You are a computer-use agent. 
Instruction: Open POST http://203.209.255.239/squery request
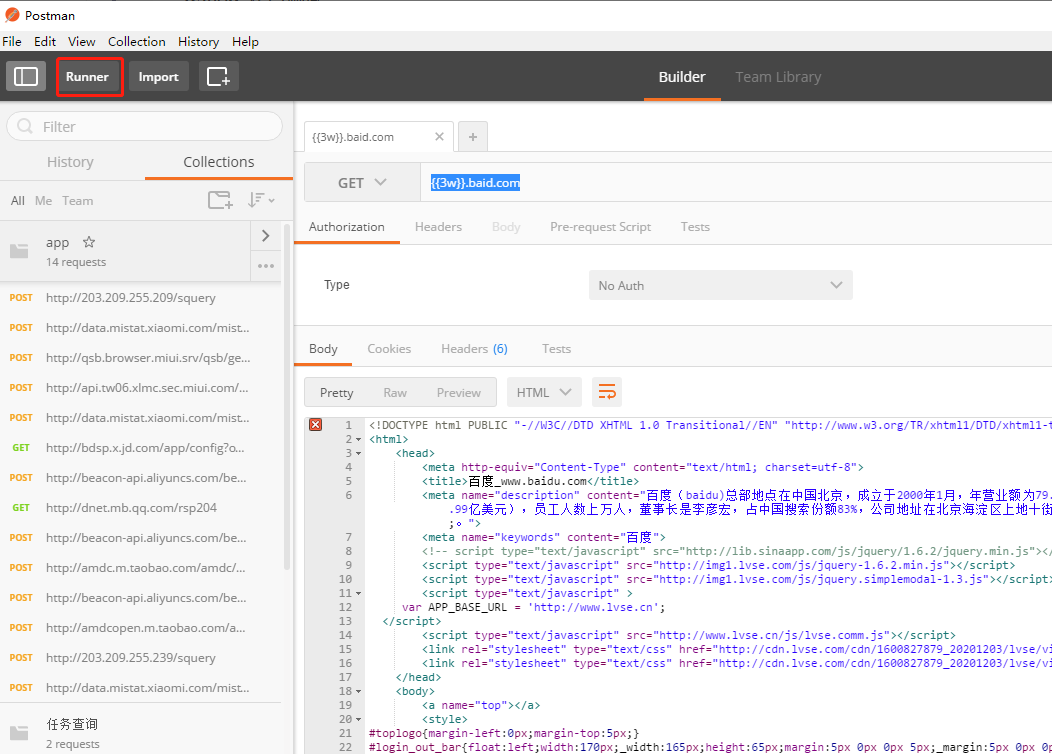tap(141, 657)
